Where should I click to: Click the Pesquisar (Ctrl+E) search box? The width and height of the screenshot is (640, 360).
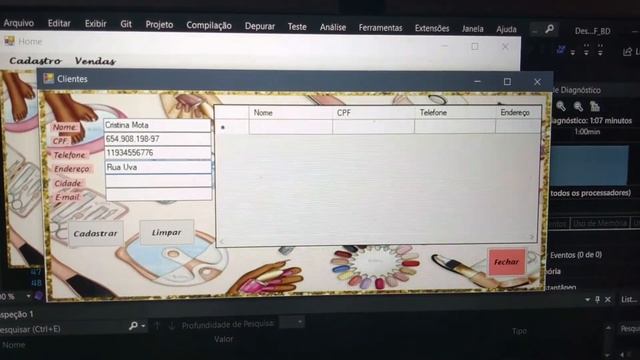click(x=63, y=329)
